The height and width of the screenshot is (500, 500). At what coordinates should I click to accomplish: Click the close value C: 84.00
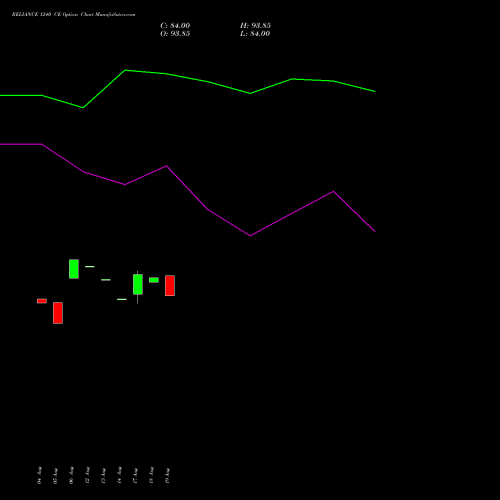(x=175, y=26)
